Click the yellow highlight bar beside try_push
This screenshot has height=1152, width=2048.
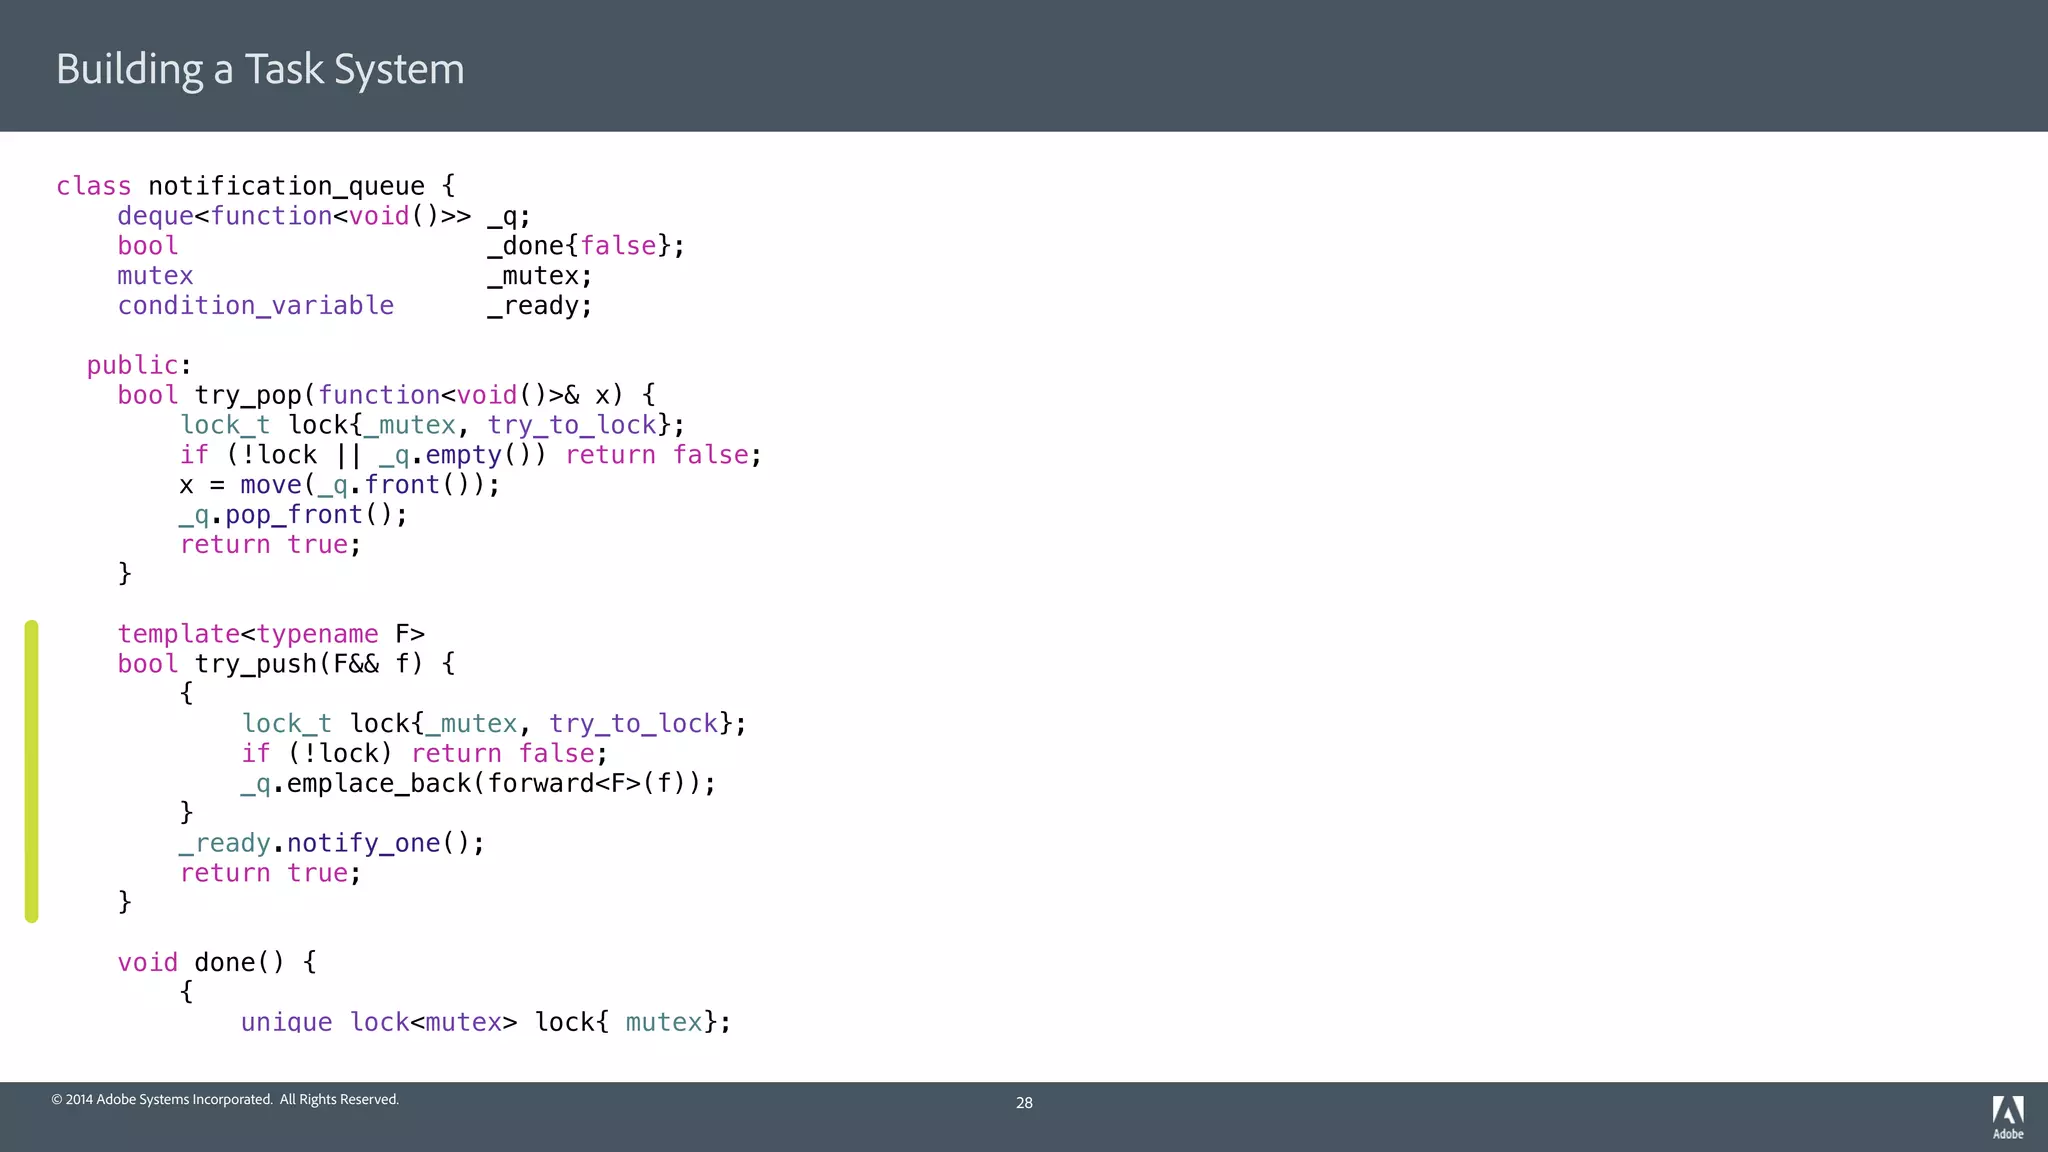pos(32,770)
